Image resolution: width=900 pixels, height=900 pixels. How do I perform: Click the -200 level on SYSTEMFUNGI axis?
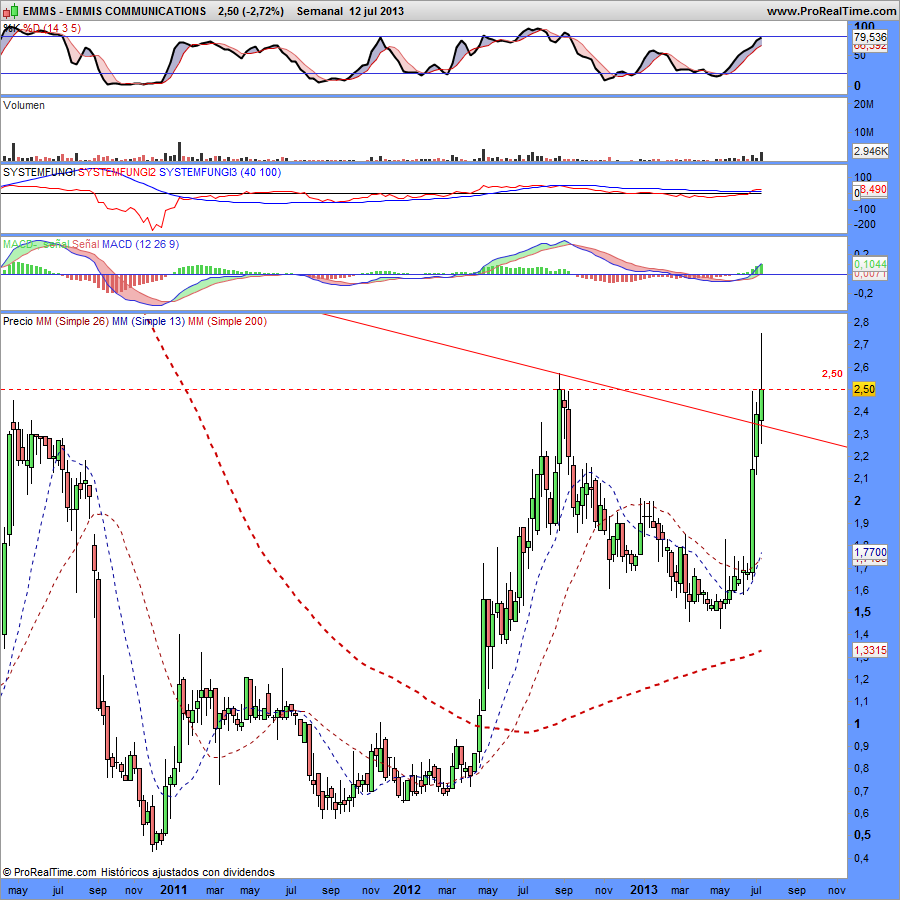click(864, 224)
